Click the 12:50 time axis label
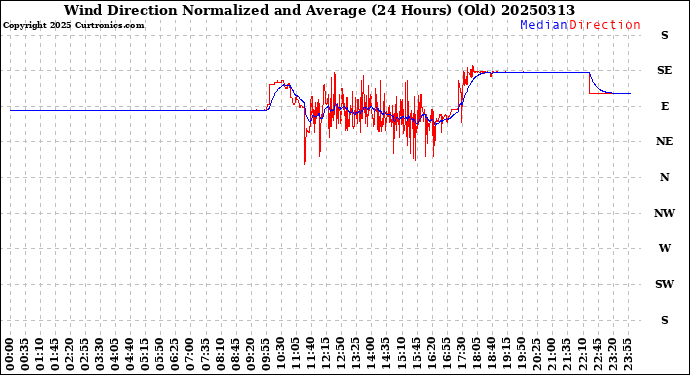 coord(340,354)
